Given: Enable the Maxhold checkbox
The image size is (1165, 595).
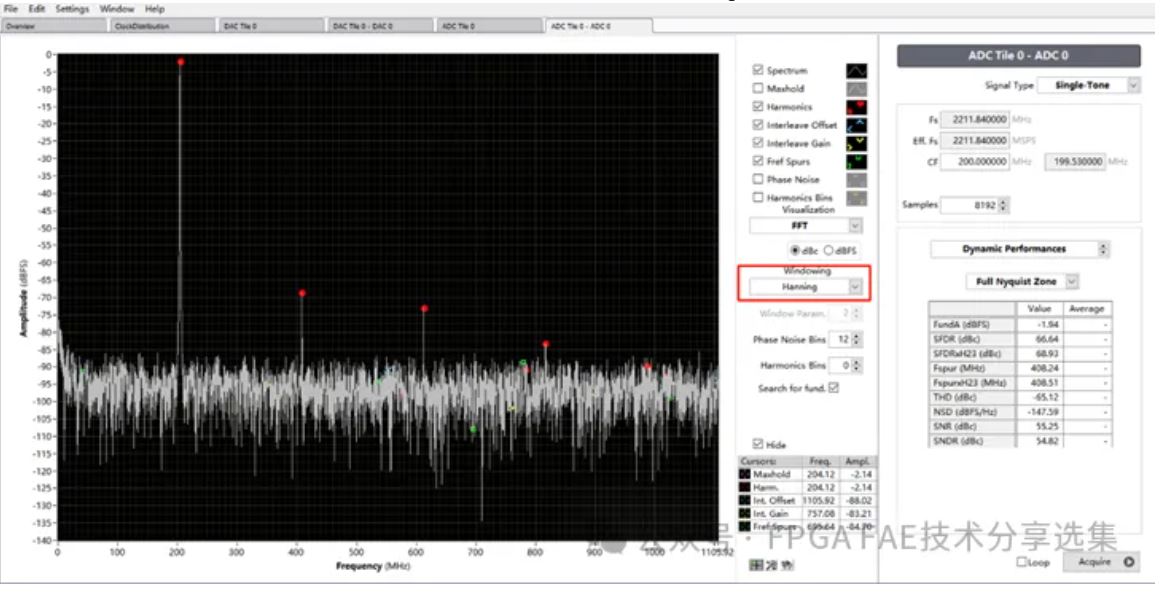Looking at the screenshot, I should (x=758, y=89).
